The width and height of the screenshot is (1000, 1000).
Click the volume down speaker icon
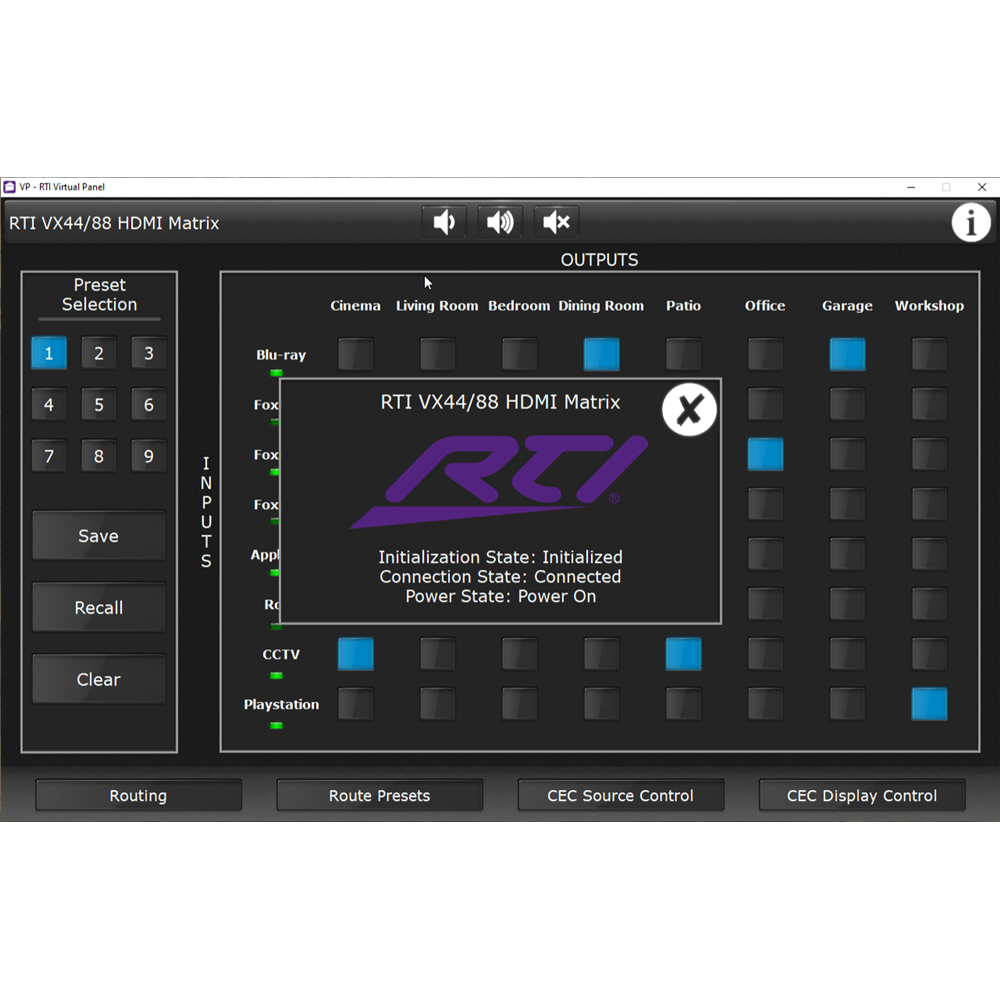point(444,222)
